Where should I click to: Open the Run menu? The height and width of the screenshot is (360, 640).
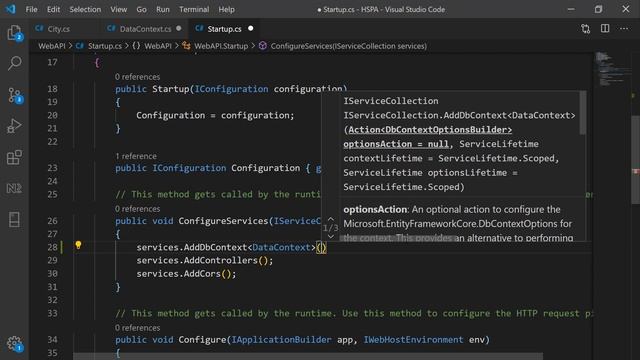(x=162, y=9)
